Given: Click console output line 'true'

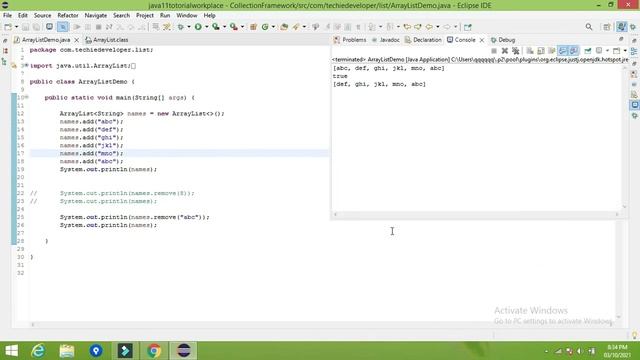Looking at the screenshot, I should point(340,76).
